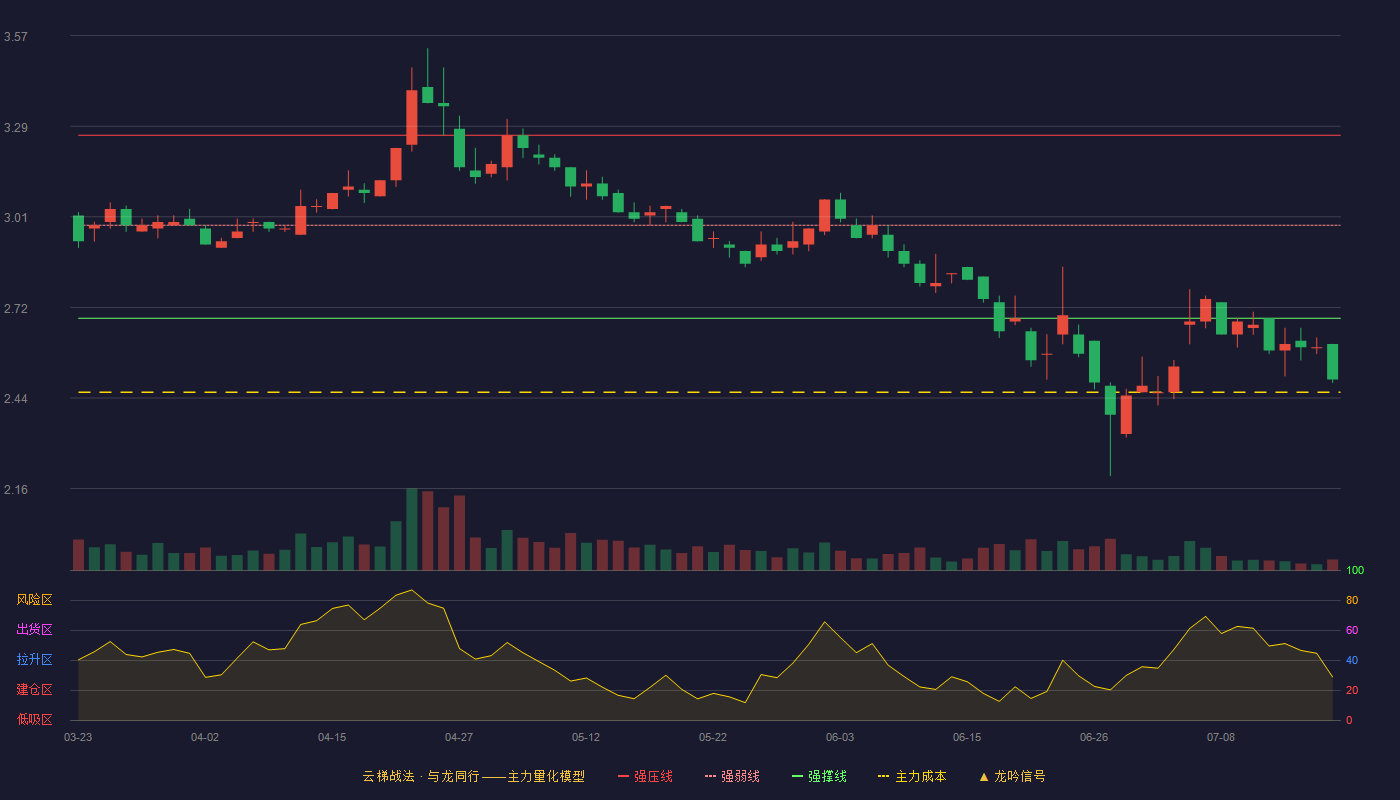Screen dimensions: 1400x800
Task: Click the green candle with the longest lower wick
Action: pos(1110,430)
